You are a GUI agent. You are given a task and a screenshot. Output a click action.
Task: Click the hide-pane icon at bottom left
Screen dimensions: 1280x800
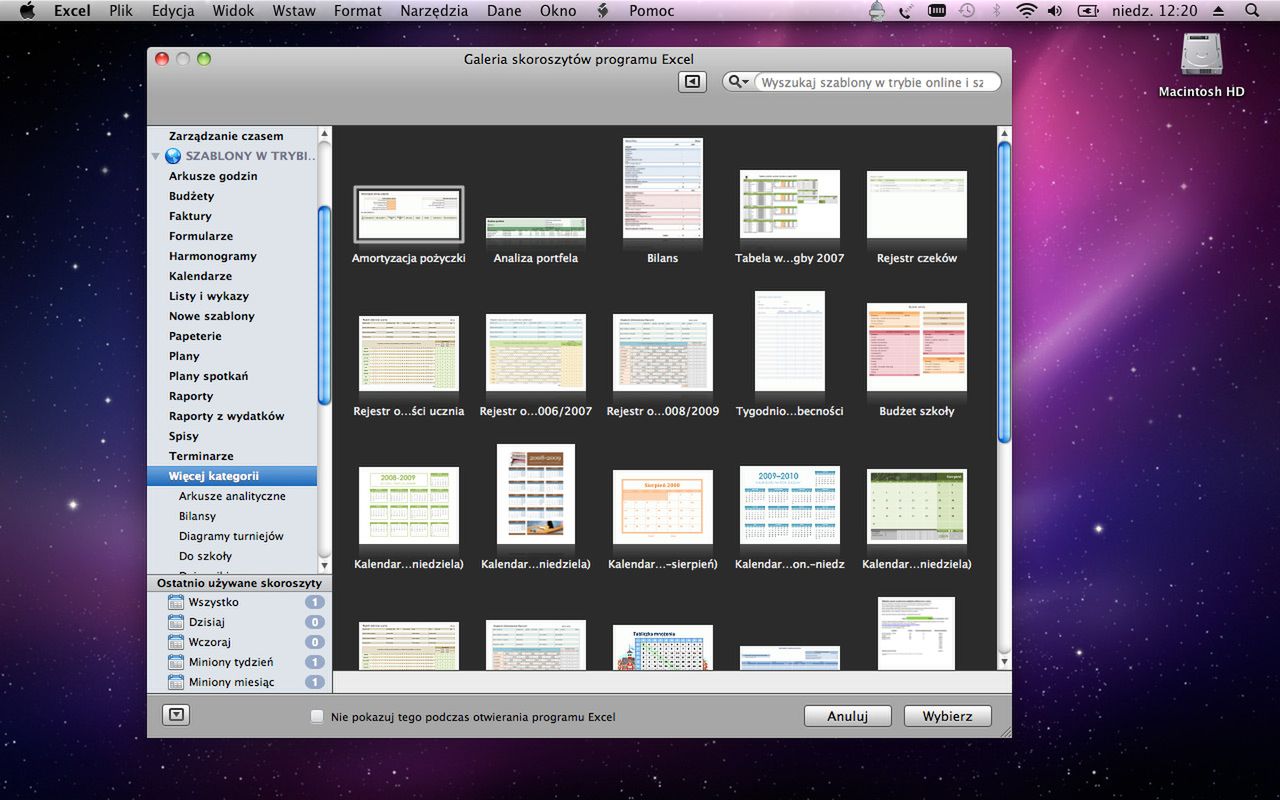point(176,715)
